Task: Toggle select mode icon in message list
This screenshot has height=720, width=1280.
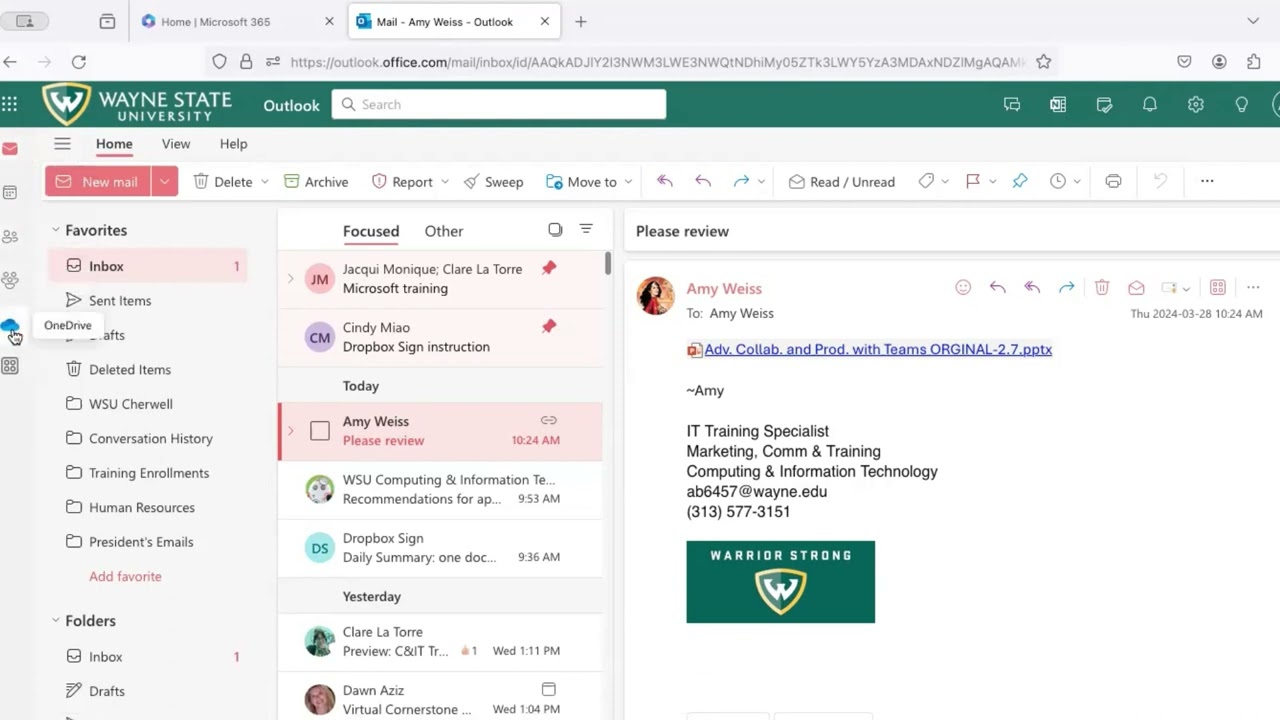Action: (x=555, y=229)
